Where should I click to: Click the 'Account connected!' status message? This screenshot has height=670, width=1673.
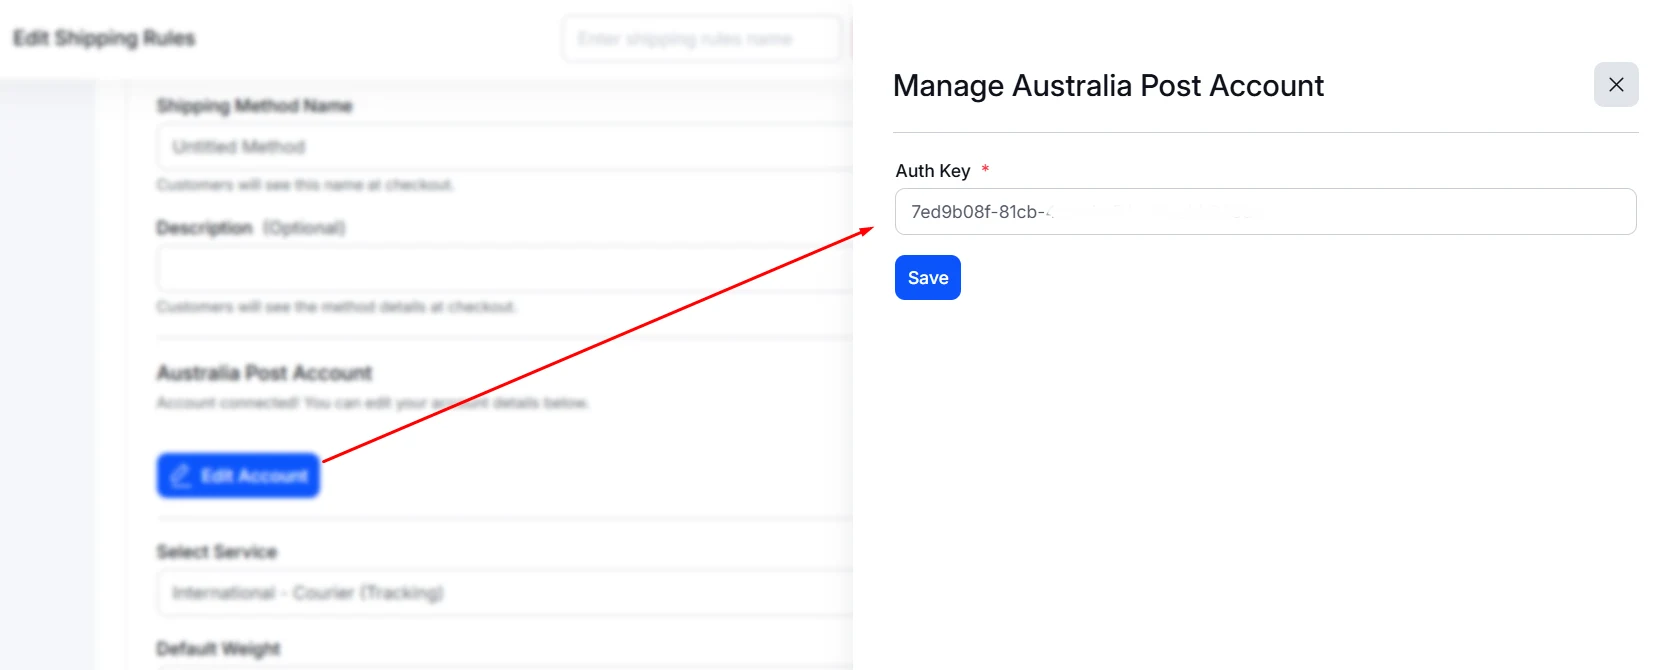[372, 403]
